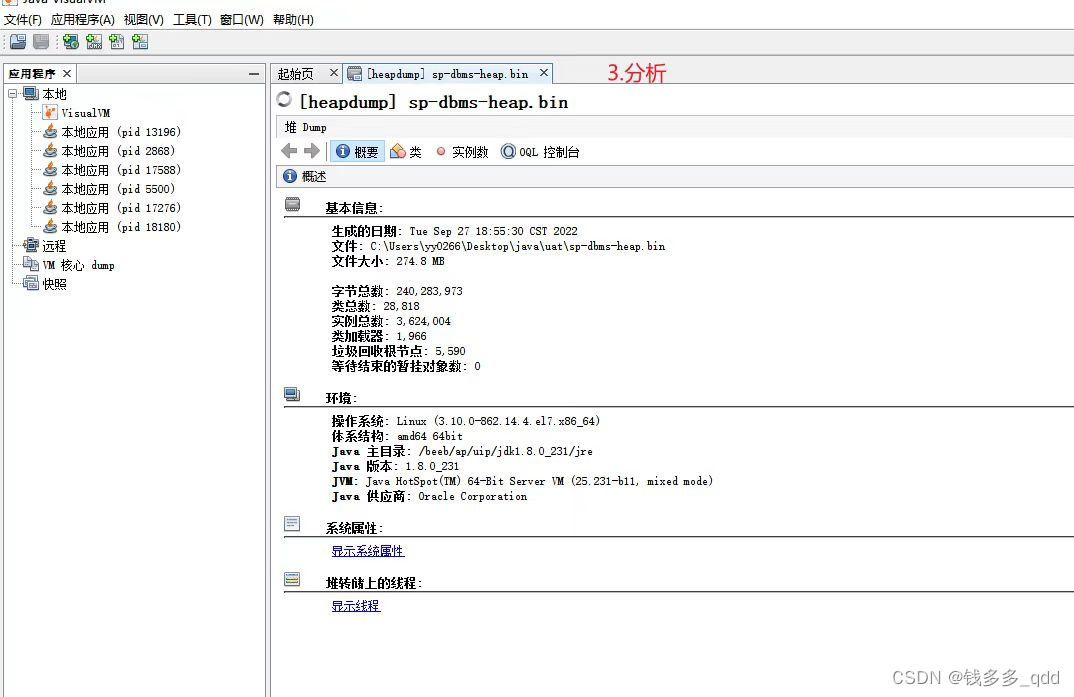The image size is (1074, 697).
Task: Click the add remote host toolbar icon
Action: [x=70, y=41]
